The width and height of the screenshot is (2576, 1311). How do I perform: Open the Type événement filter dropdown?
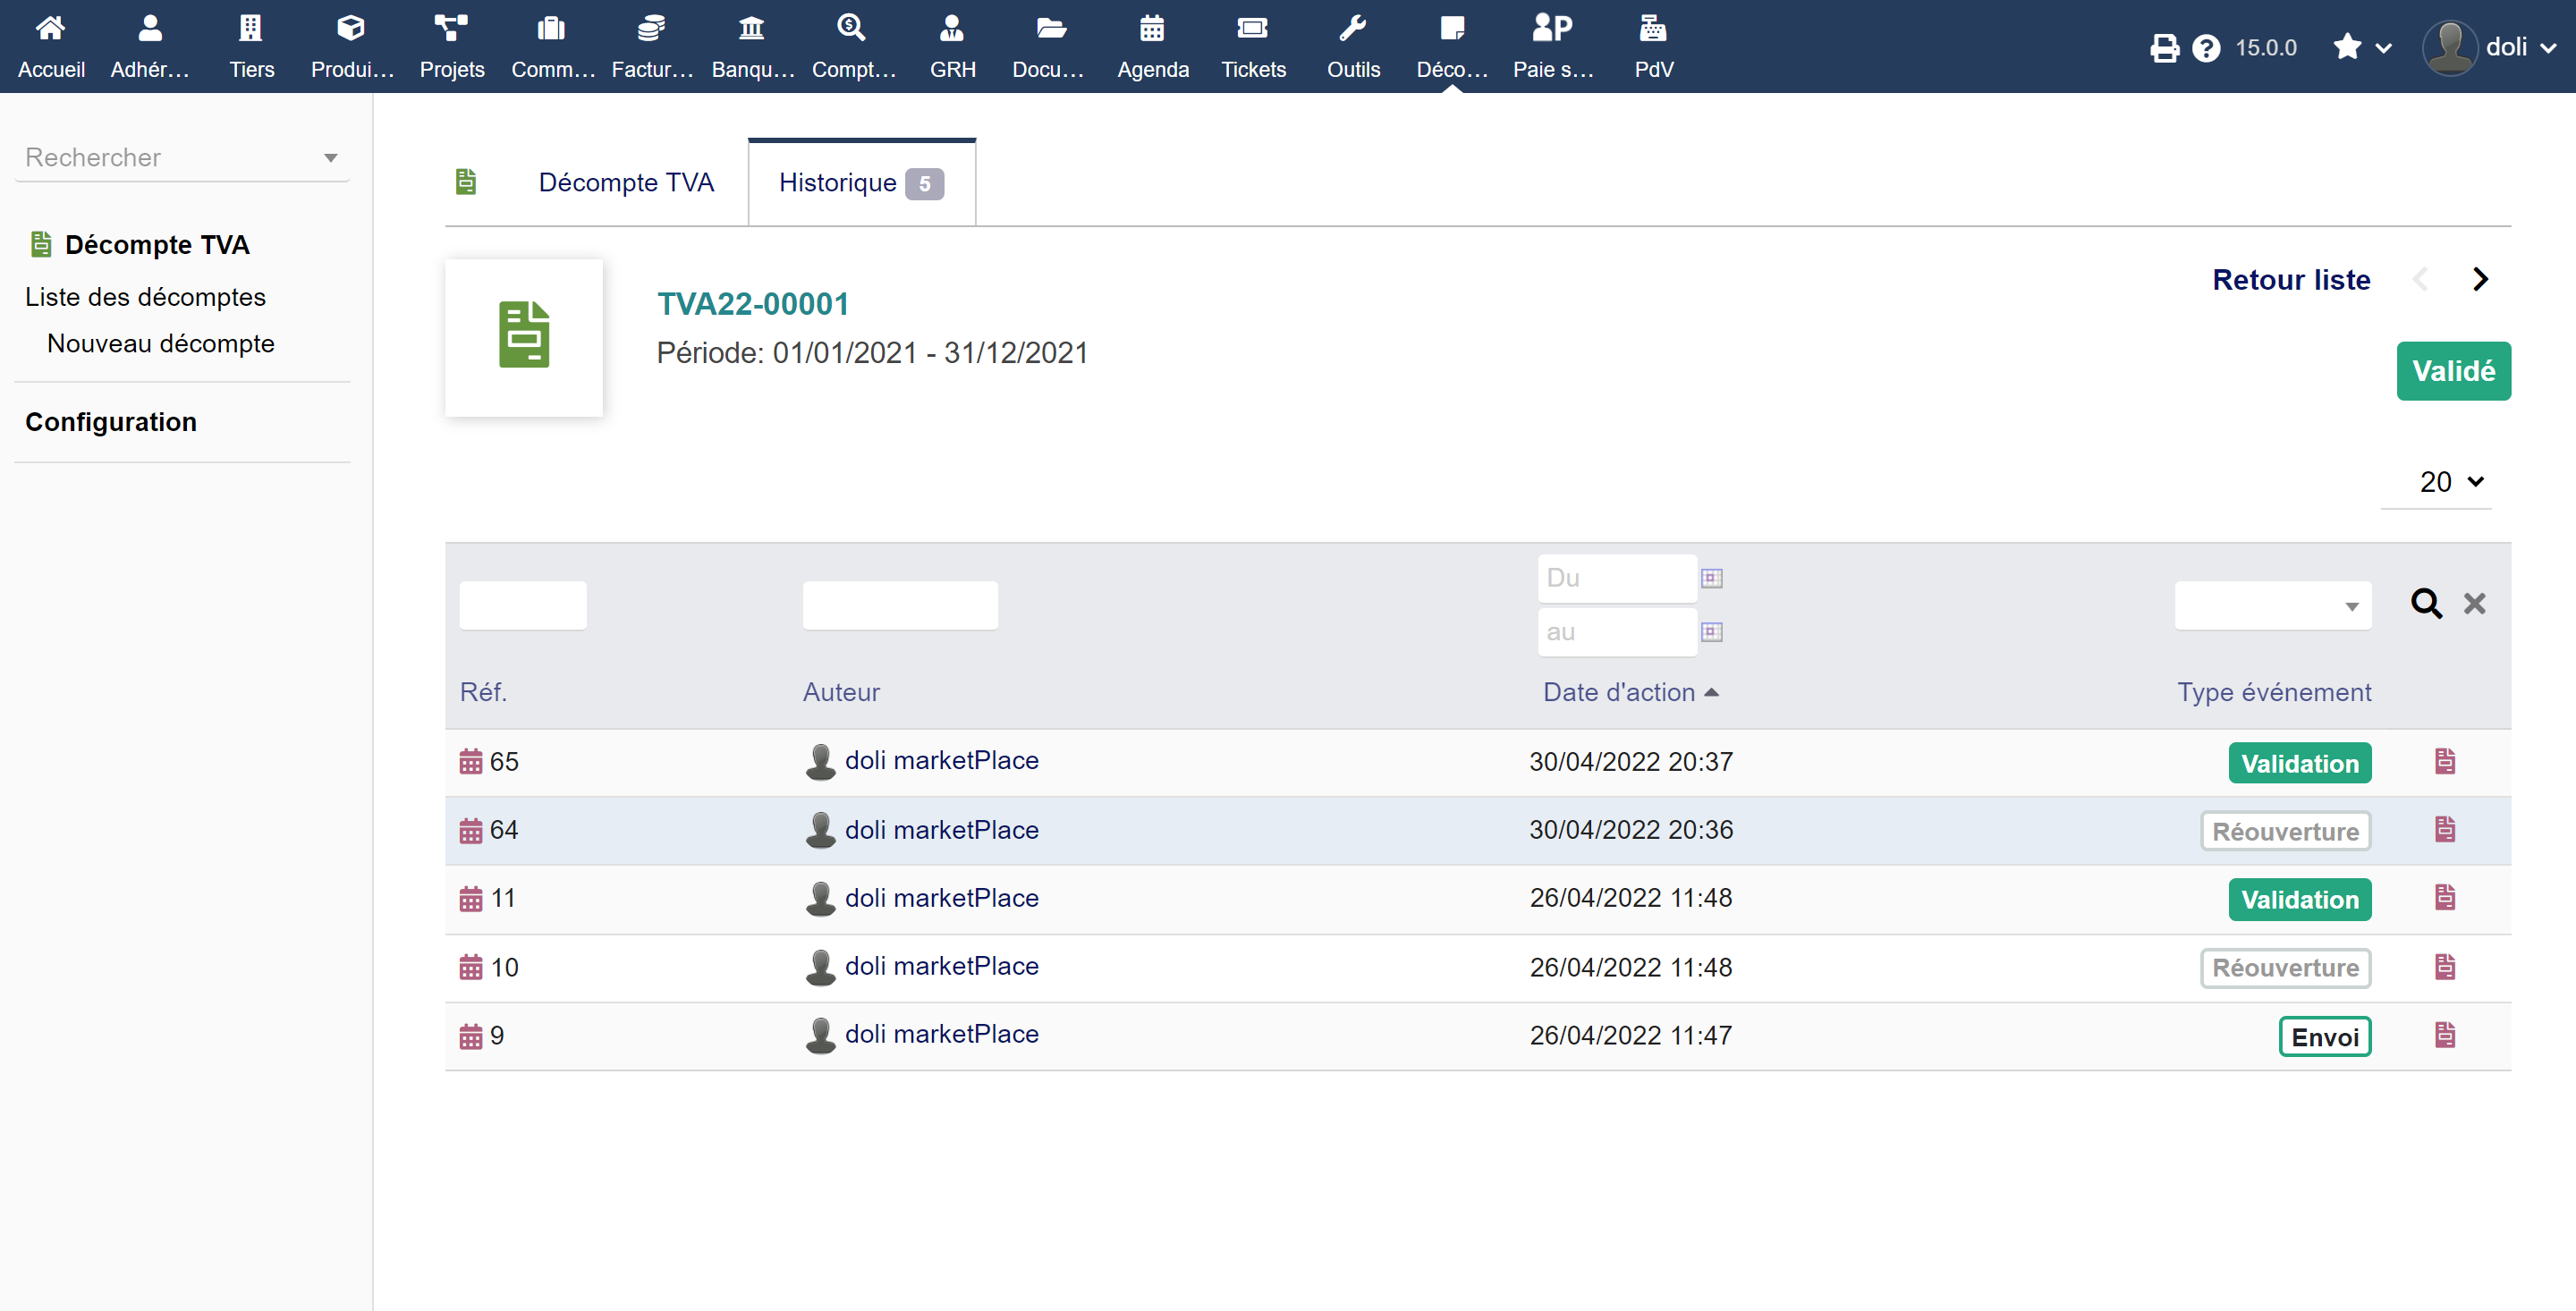tap(2272, 606)
